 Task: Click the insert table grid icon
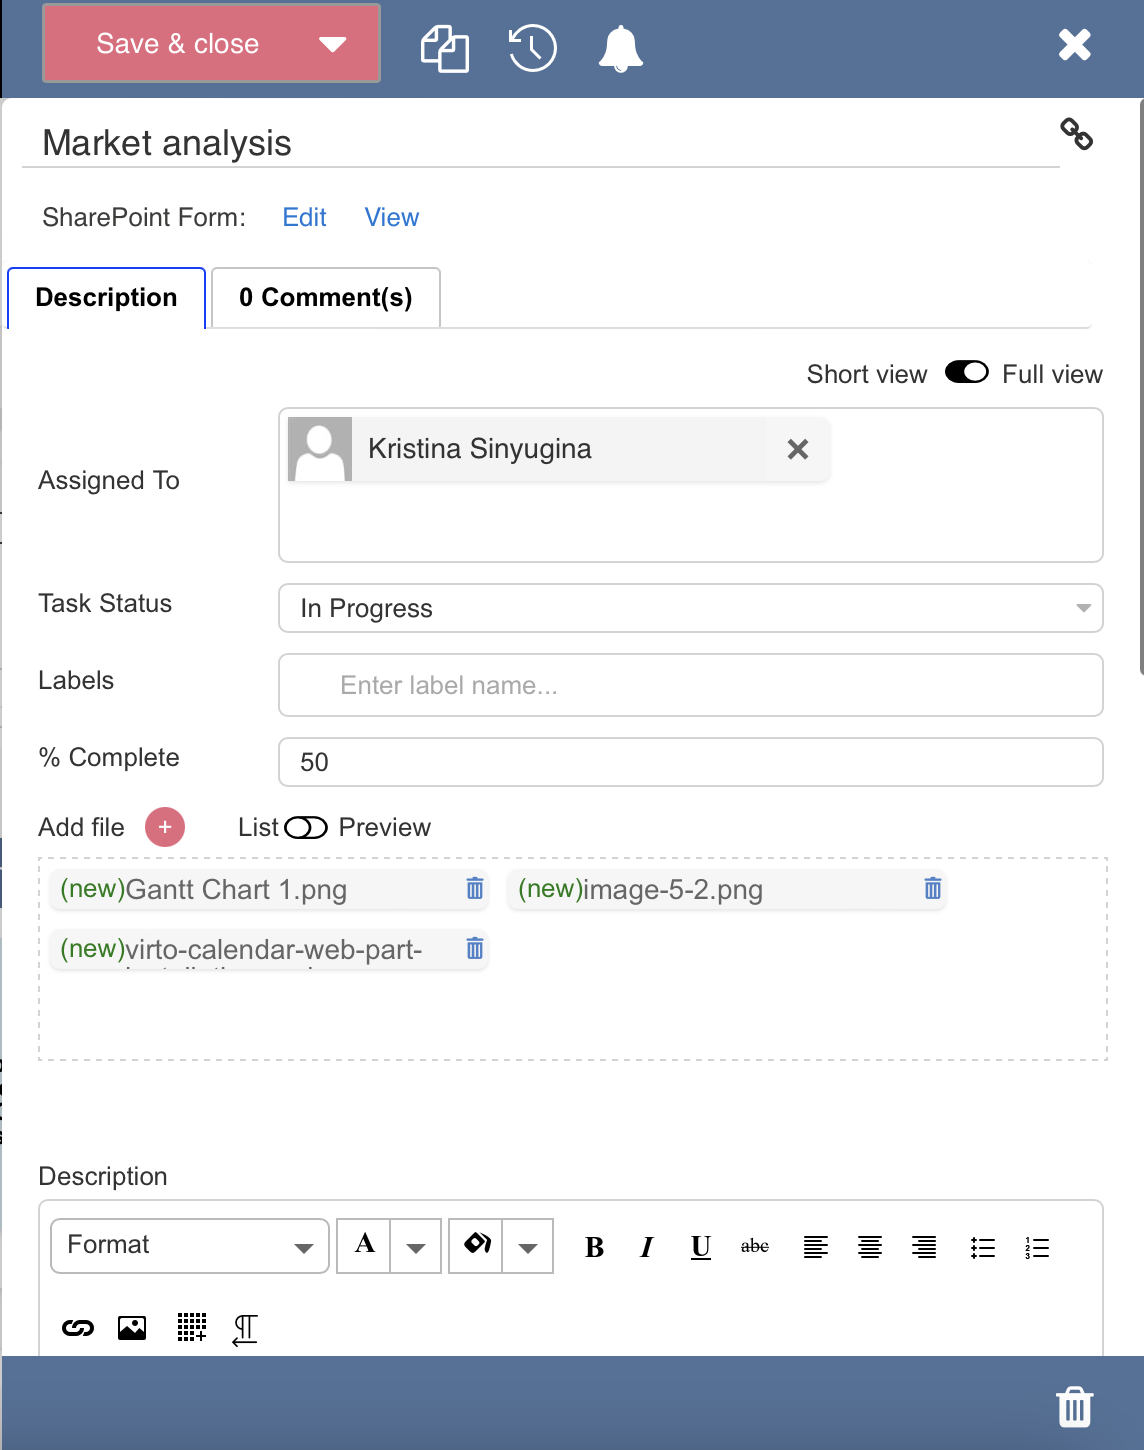coord(191,1328)
